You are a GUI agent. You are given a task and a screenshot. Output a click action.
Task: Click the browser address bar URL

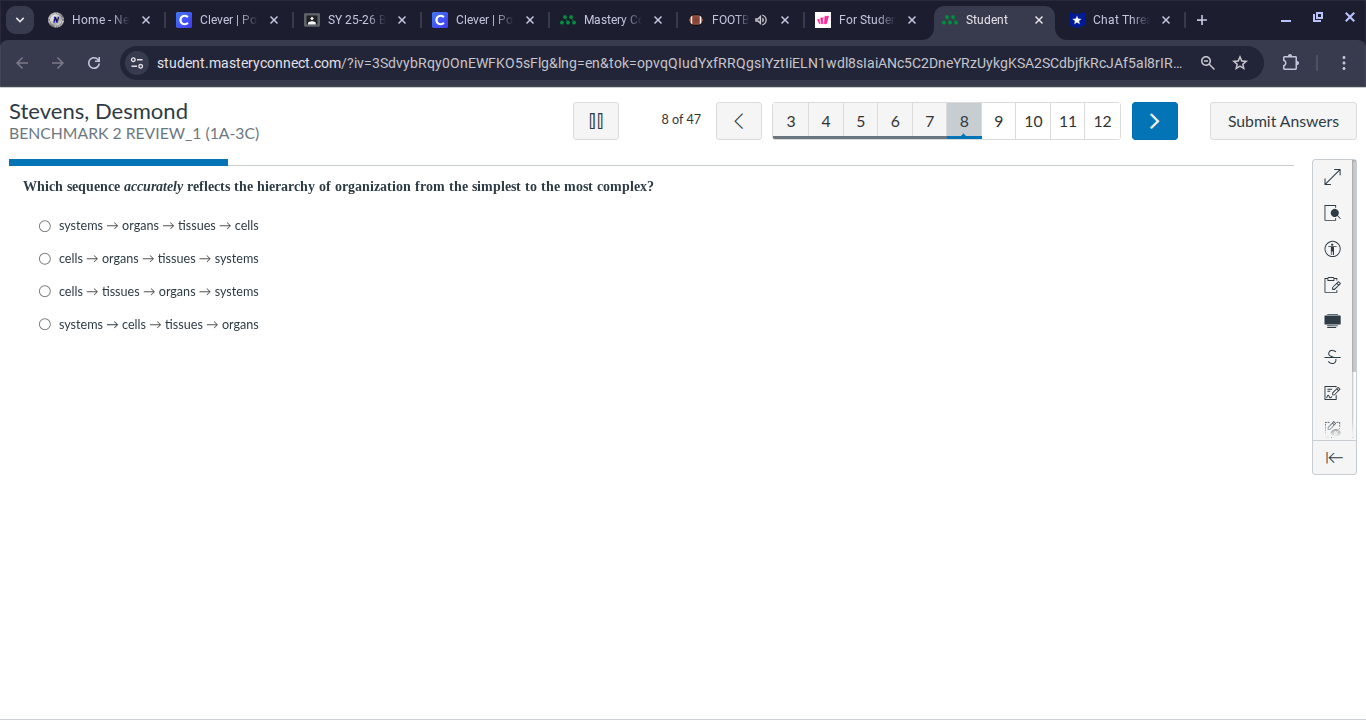(670, 63)
